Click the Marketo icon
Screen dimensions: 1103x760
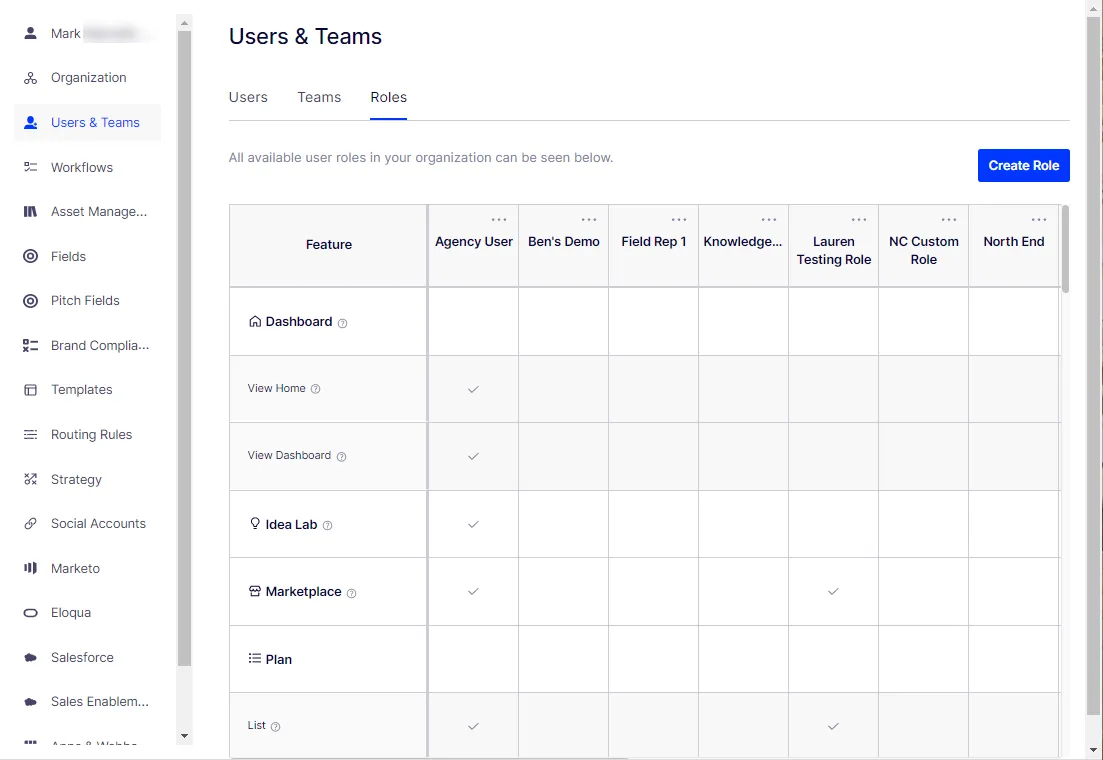coord(30,568)
